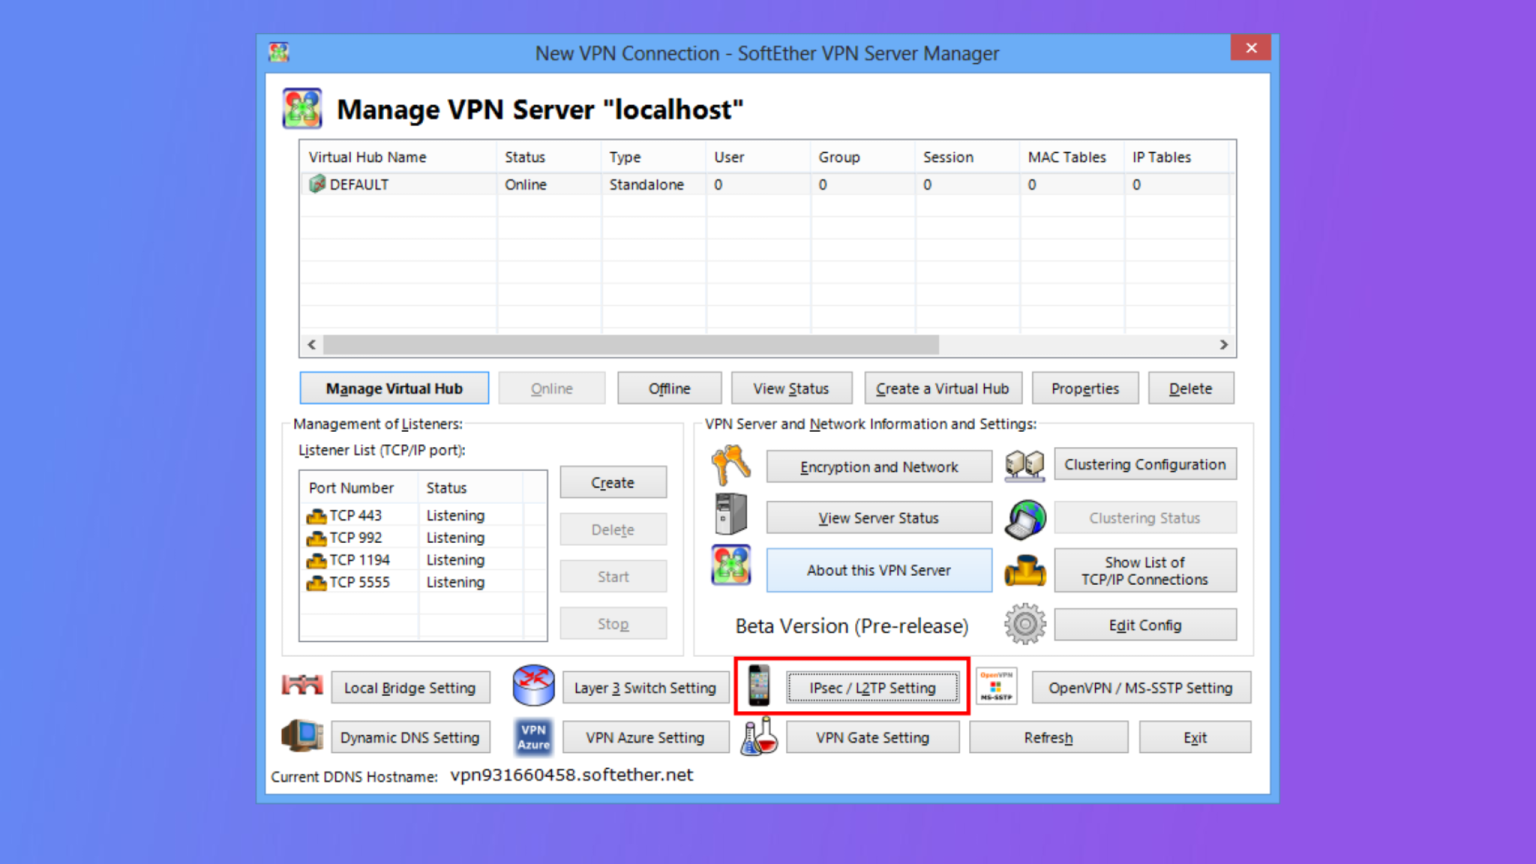The width and height of the screenshot is (1536, 864).
Task: Click the keys icon beside Encryption and Network
Action: pos(730,465)
